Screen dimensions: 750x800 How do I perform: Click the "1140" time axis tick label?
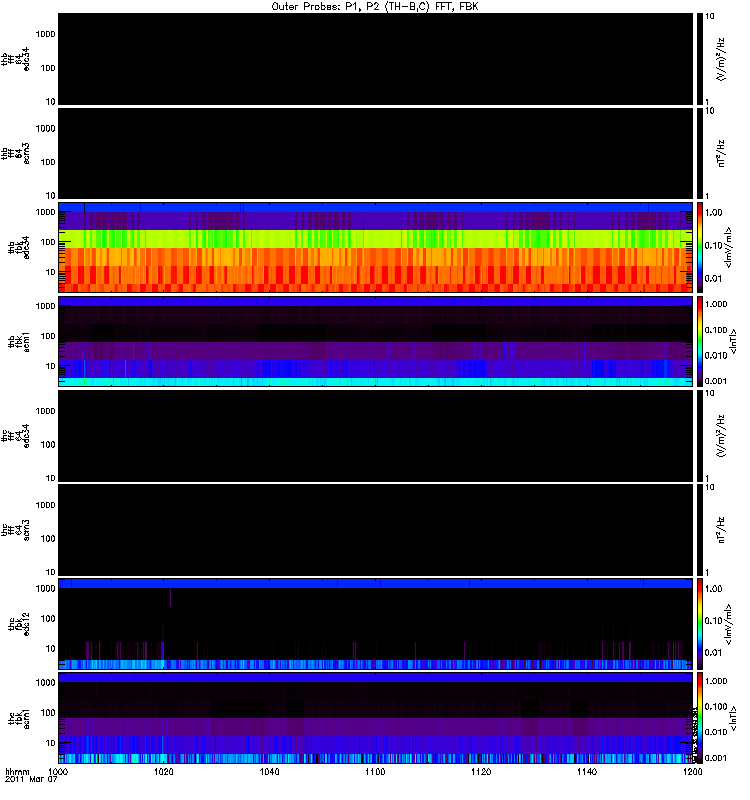(587, 772)
